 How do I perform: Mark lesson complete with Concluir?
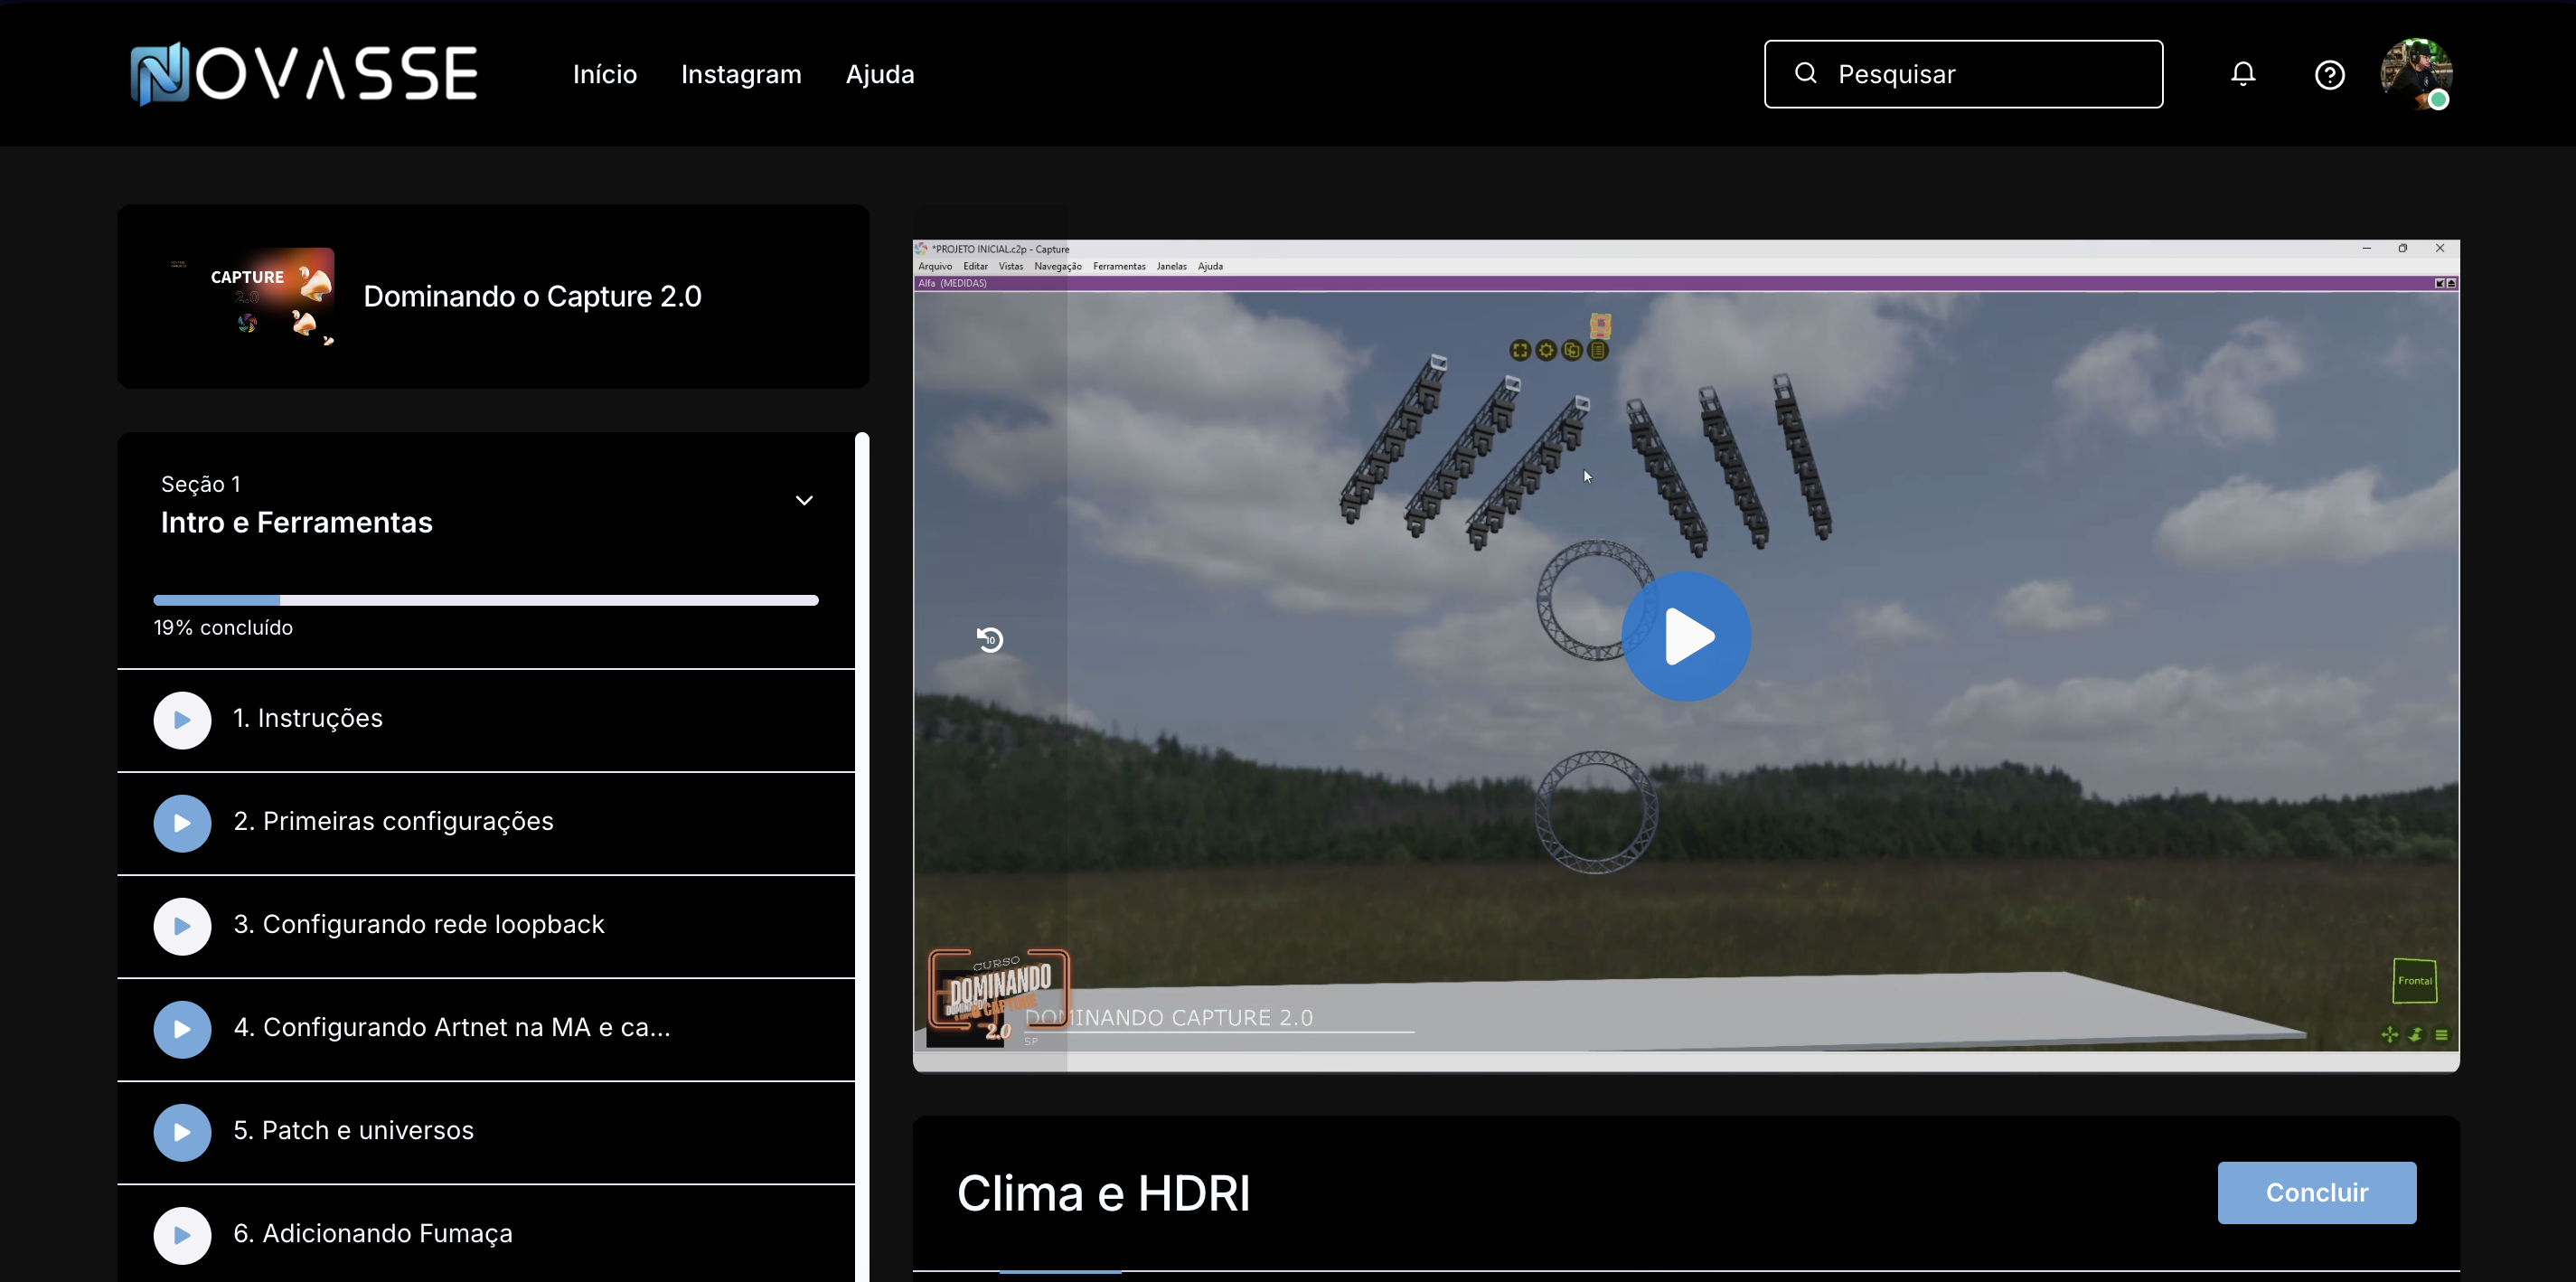pyautogui.click(x=2316, y=1192)
